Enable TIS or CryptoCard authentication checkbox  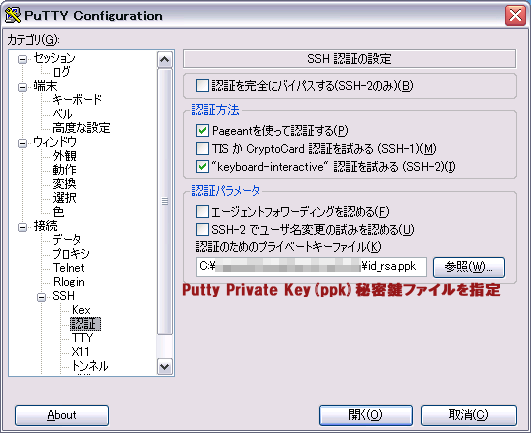tap(202, 148)
